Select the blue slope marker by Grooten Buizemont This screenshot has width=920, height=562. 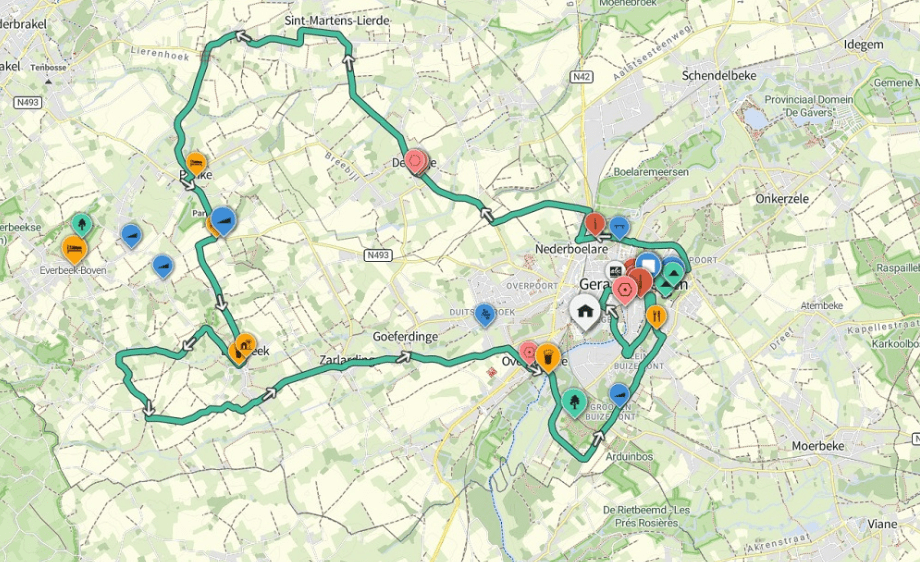(619, 395)
